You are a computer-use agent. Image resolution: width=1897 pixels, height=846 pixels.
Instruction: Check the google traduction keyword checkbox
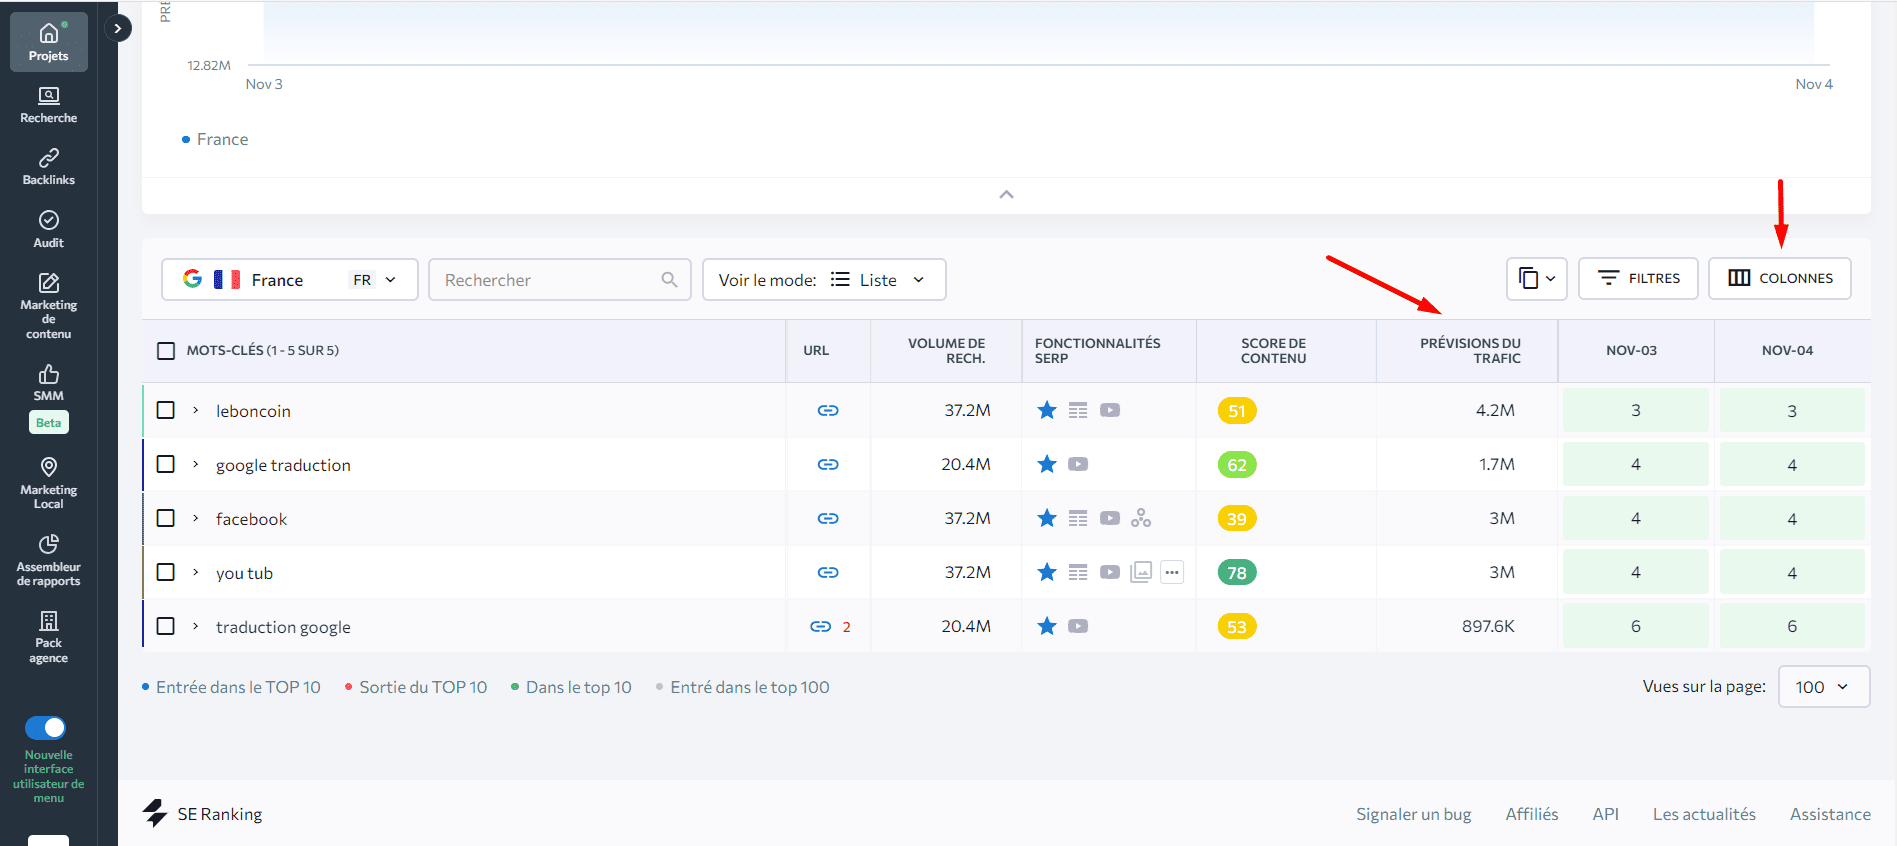pyautogui.click(x=166, y=464)
